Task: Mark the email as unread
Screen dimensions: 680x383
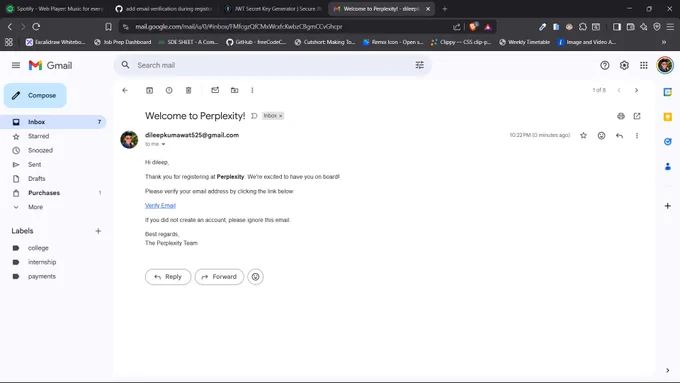Action: [x=215, y=90]
